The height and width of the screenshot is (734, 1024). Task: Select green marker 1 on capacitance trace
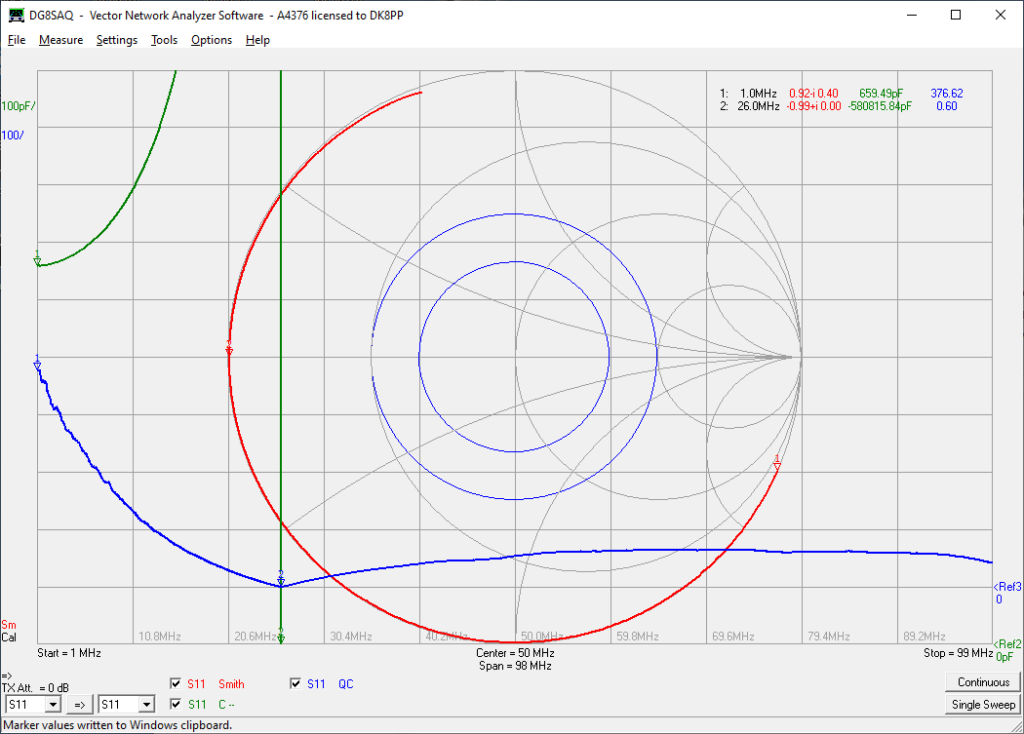point(37,260)
